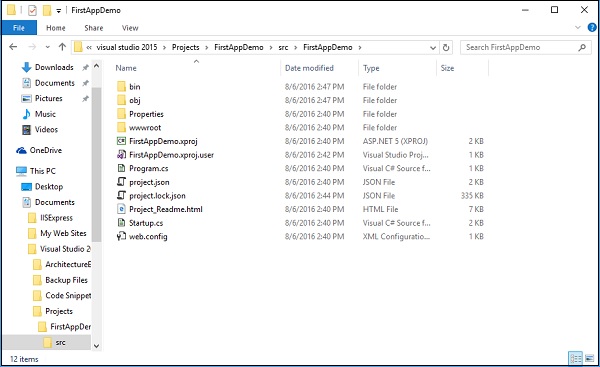Image resolution: width=600 pixels, height=367 pixels.
Task: Select the wwwroot folder icon
Action: pyautogui.click(x=121, y=127)
